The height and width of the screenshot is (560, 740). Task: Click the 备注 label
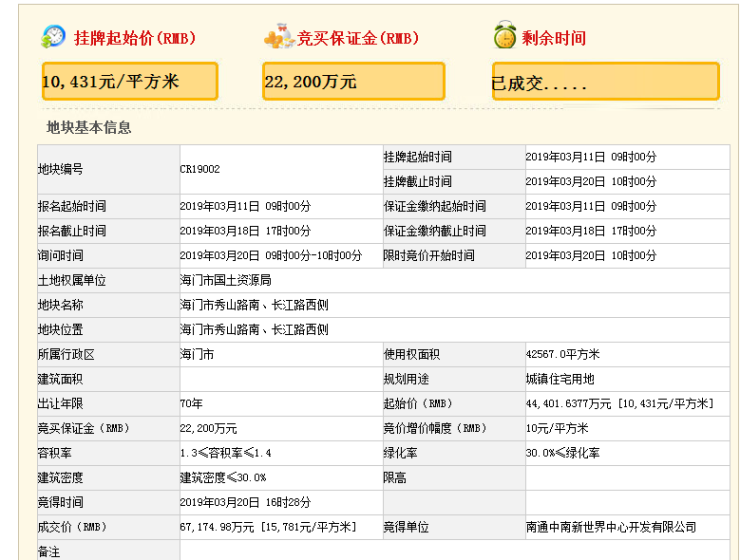(x=49, y=552)
